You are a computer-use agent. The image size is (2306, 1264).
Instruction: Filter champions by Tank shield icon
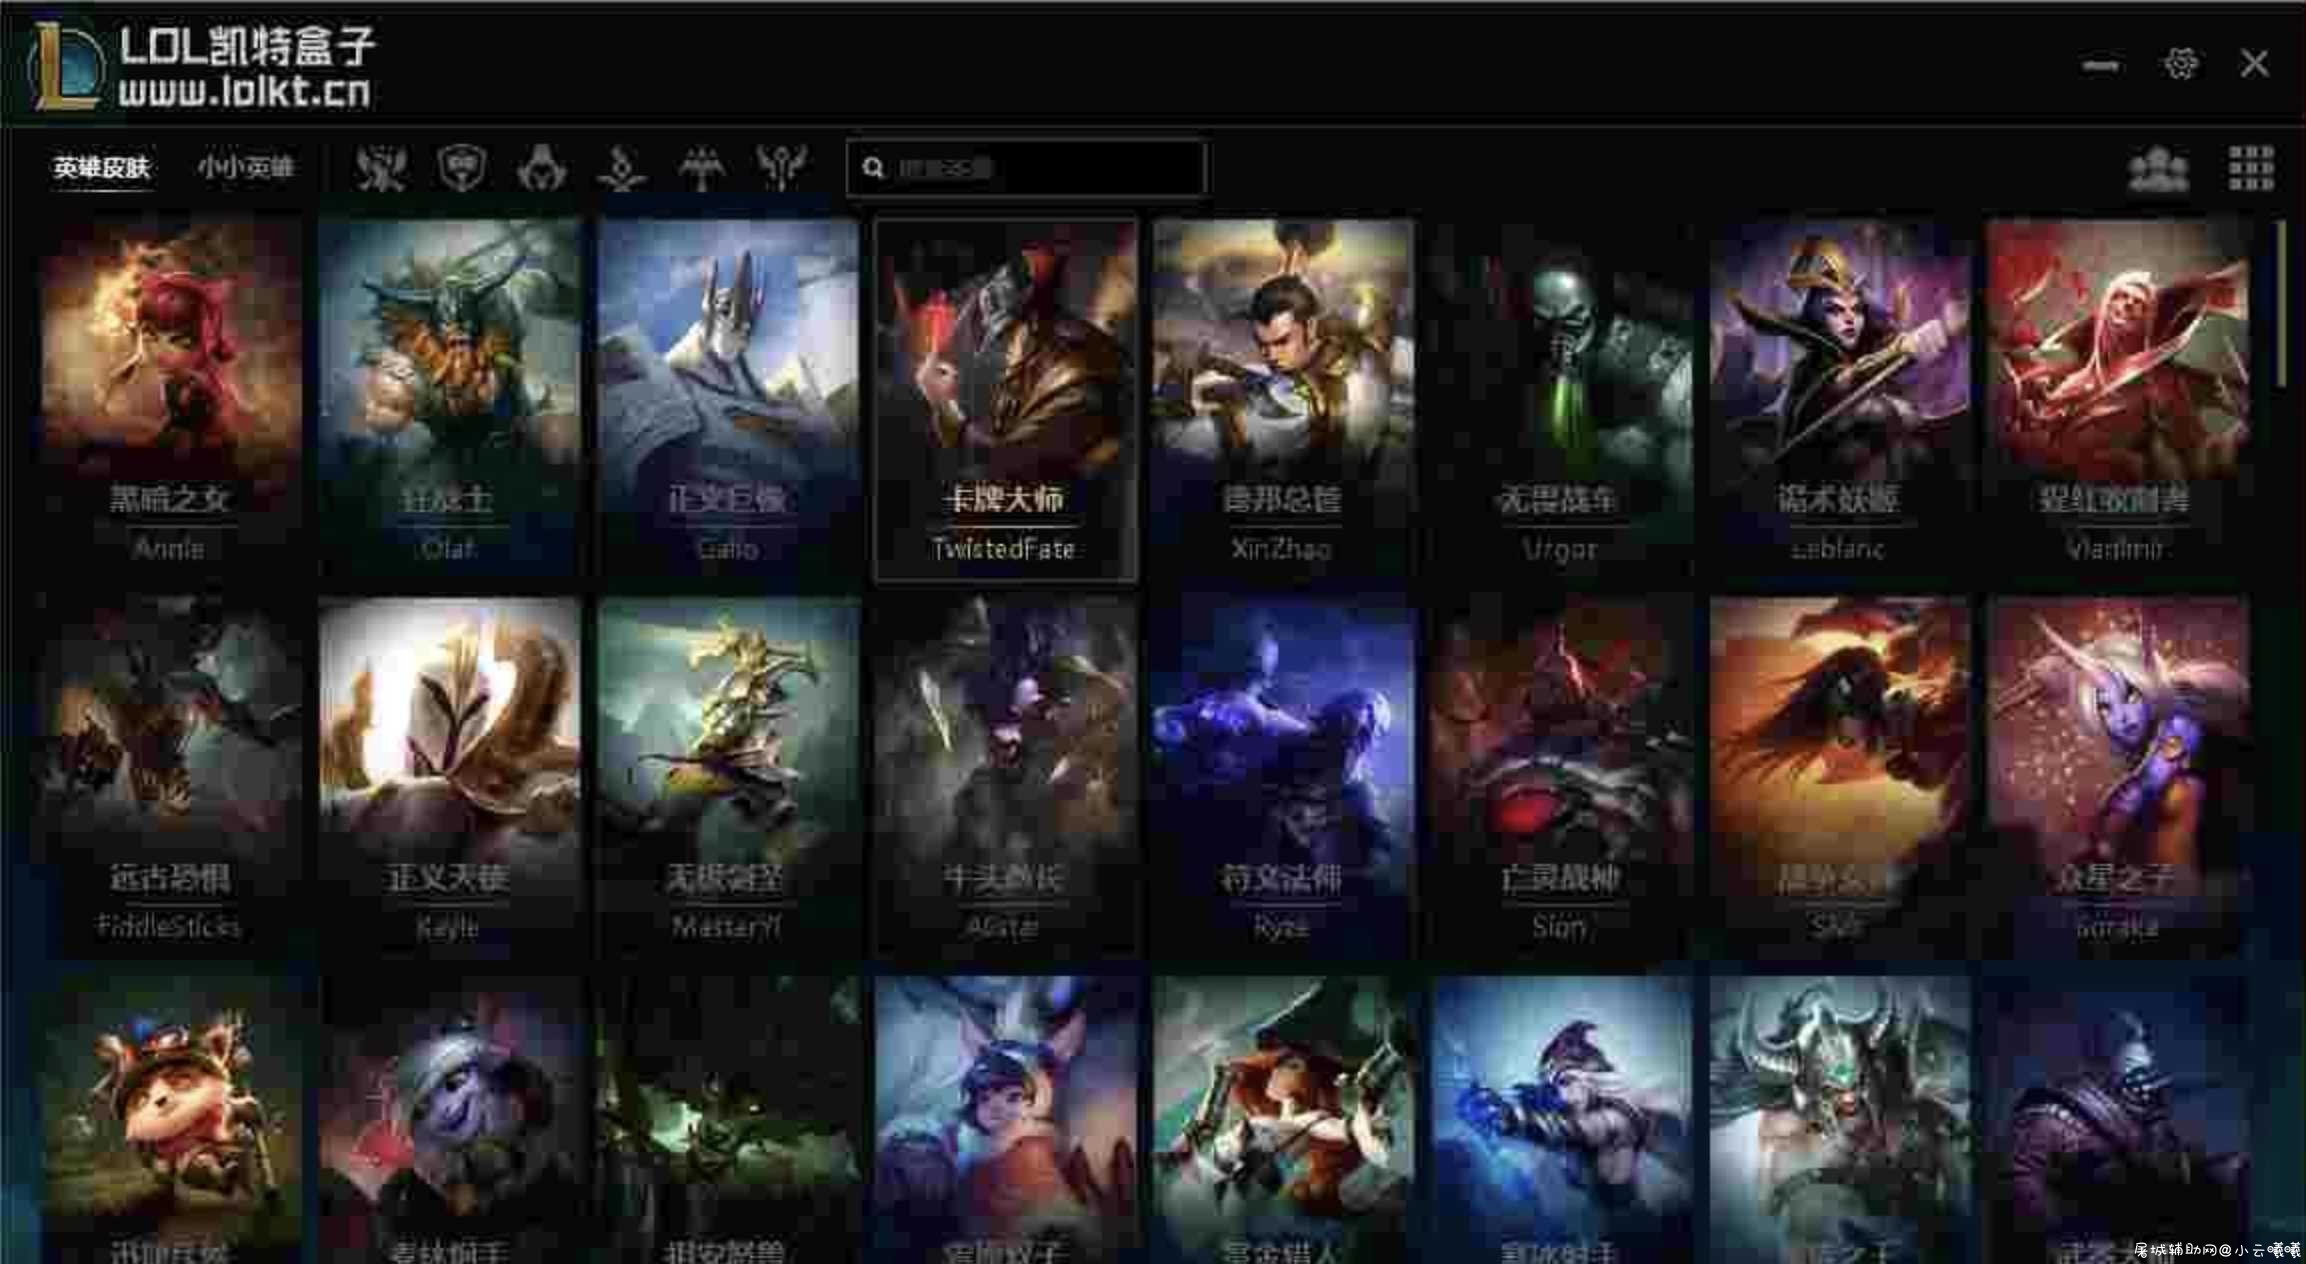[x=462, y=167]
